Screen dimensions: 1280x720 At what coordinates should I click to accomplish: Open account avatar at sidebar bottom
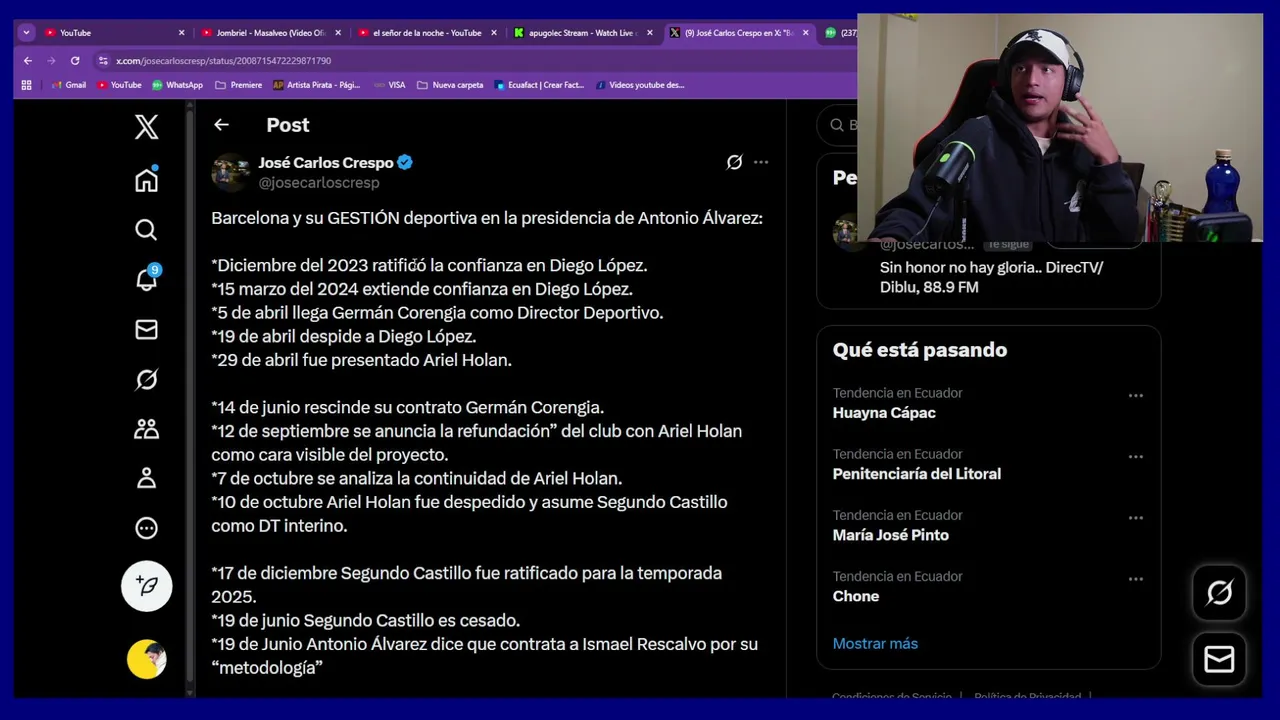[147, 659]
